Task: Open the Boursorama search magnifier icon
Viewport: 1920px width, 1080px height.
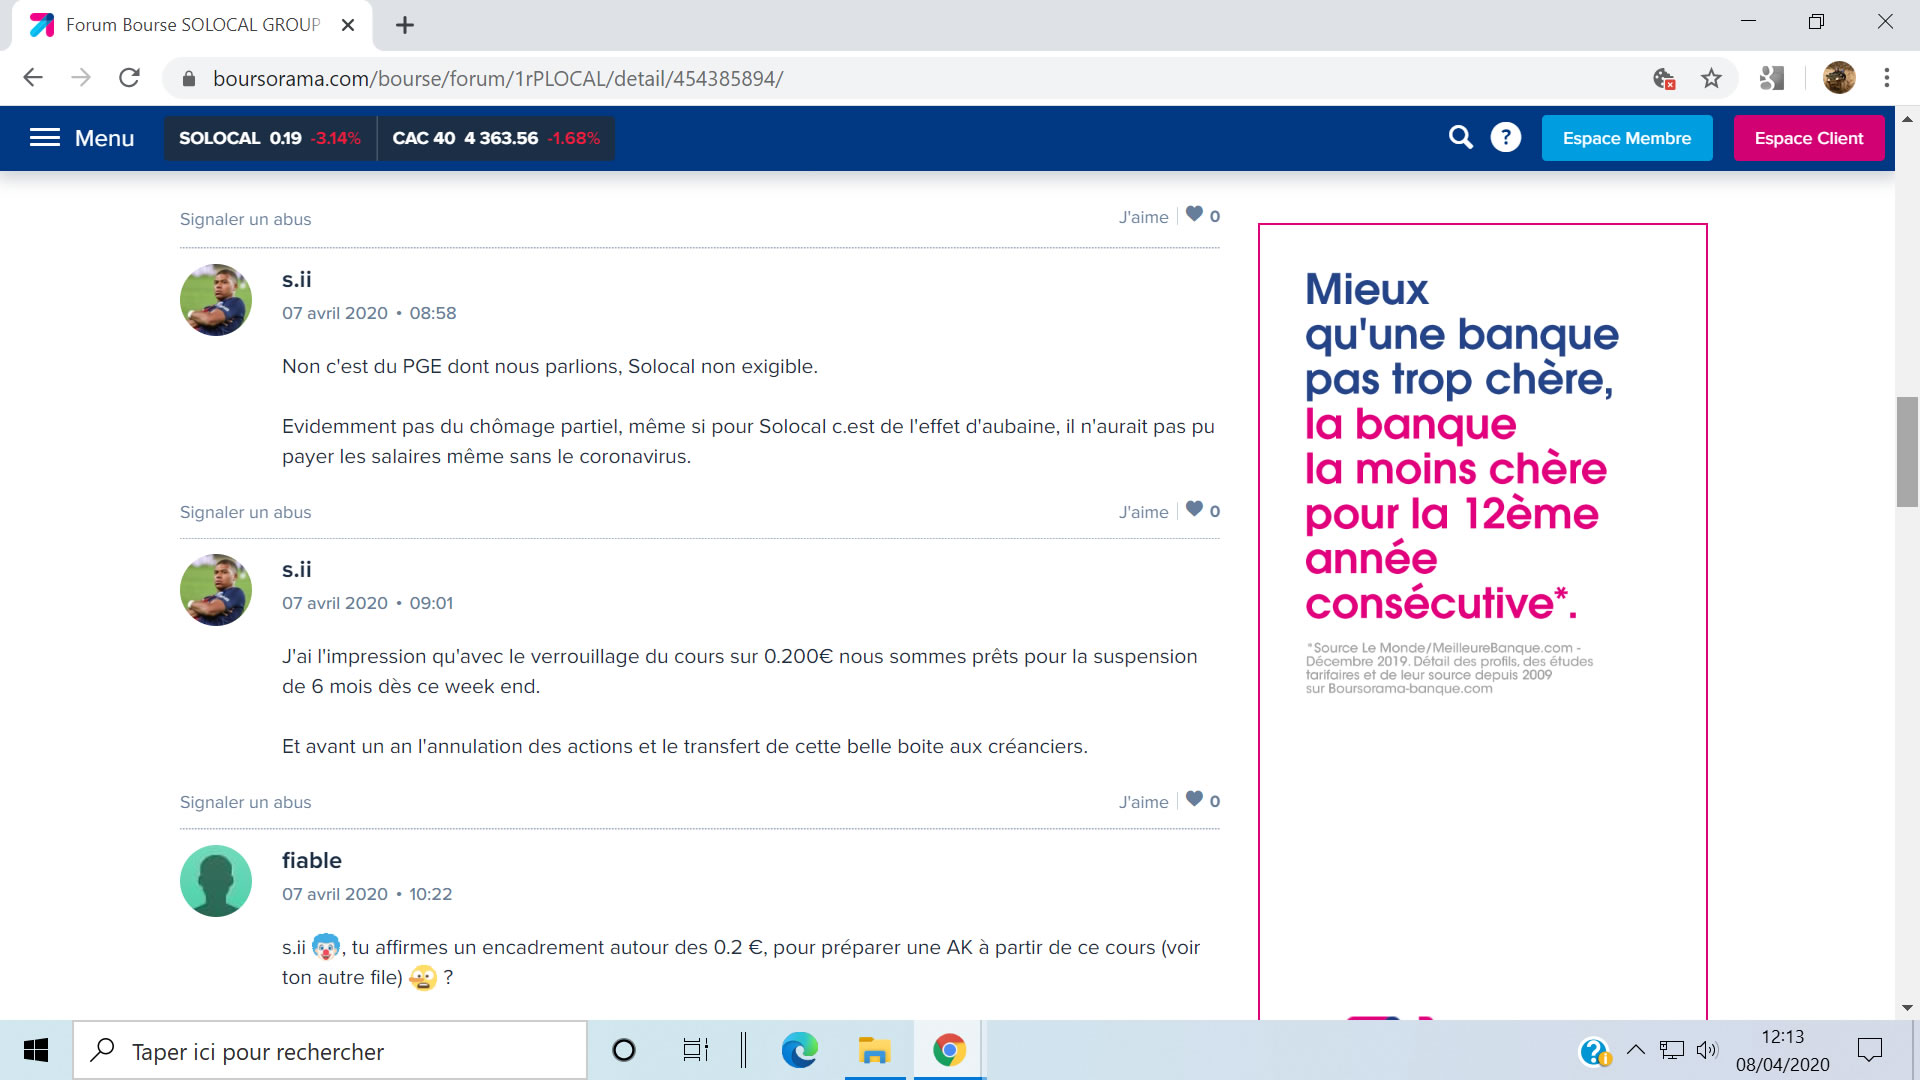Action: pos(1460,137)
